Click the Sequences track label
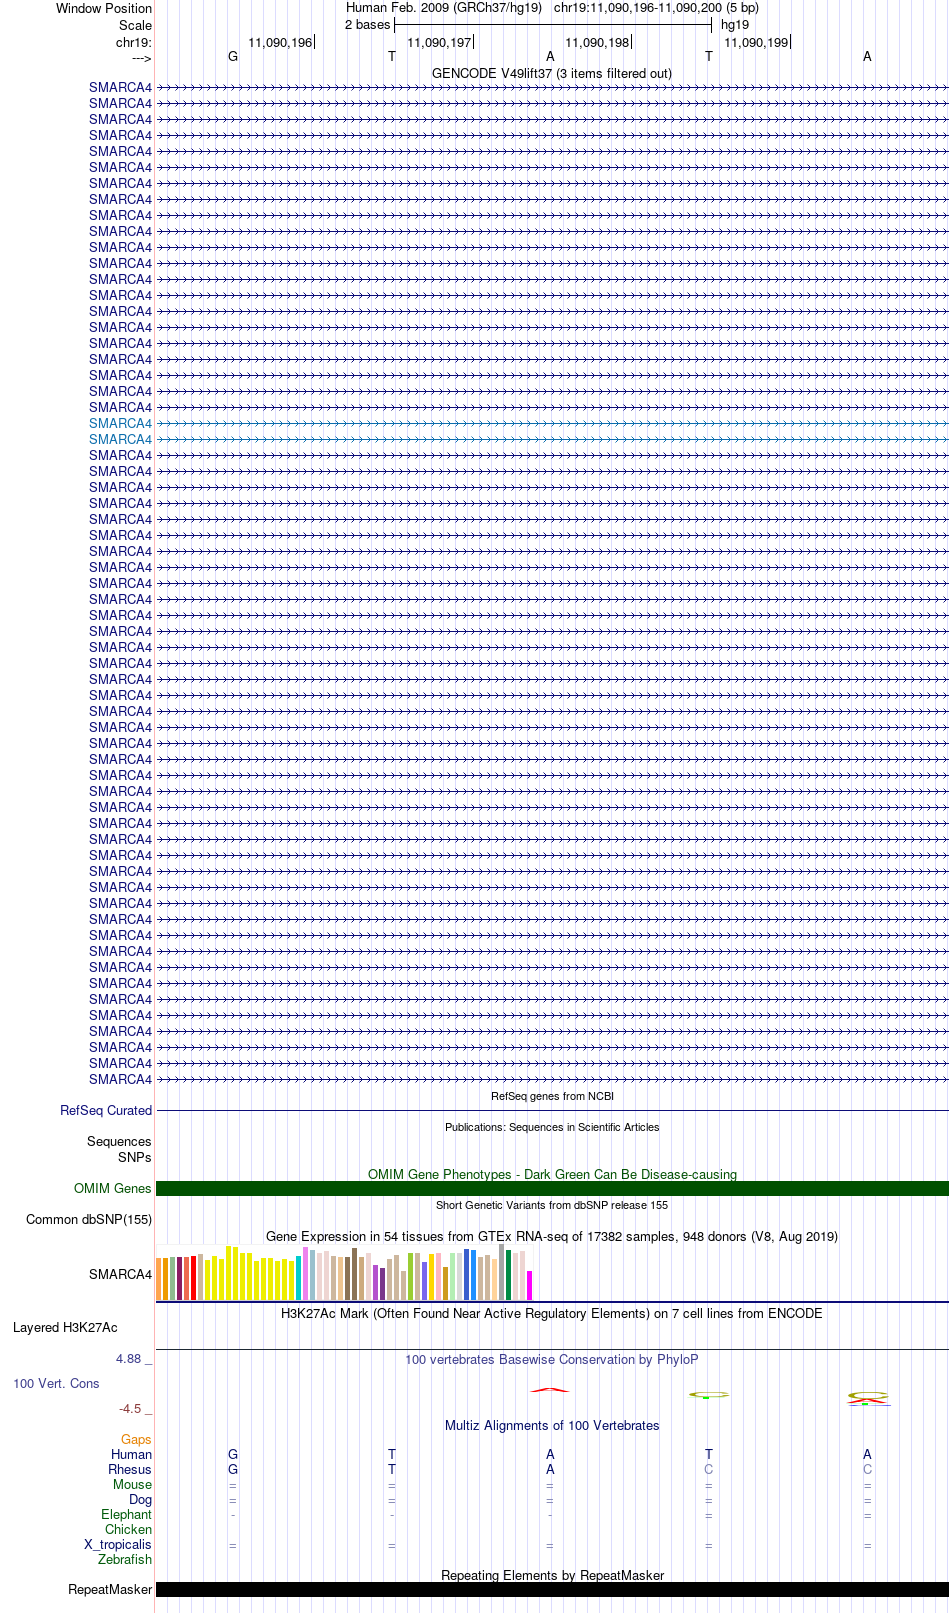 119,1141
